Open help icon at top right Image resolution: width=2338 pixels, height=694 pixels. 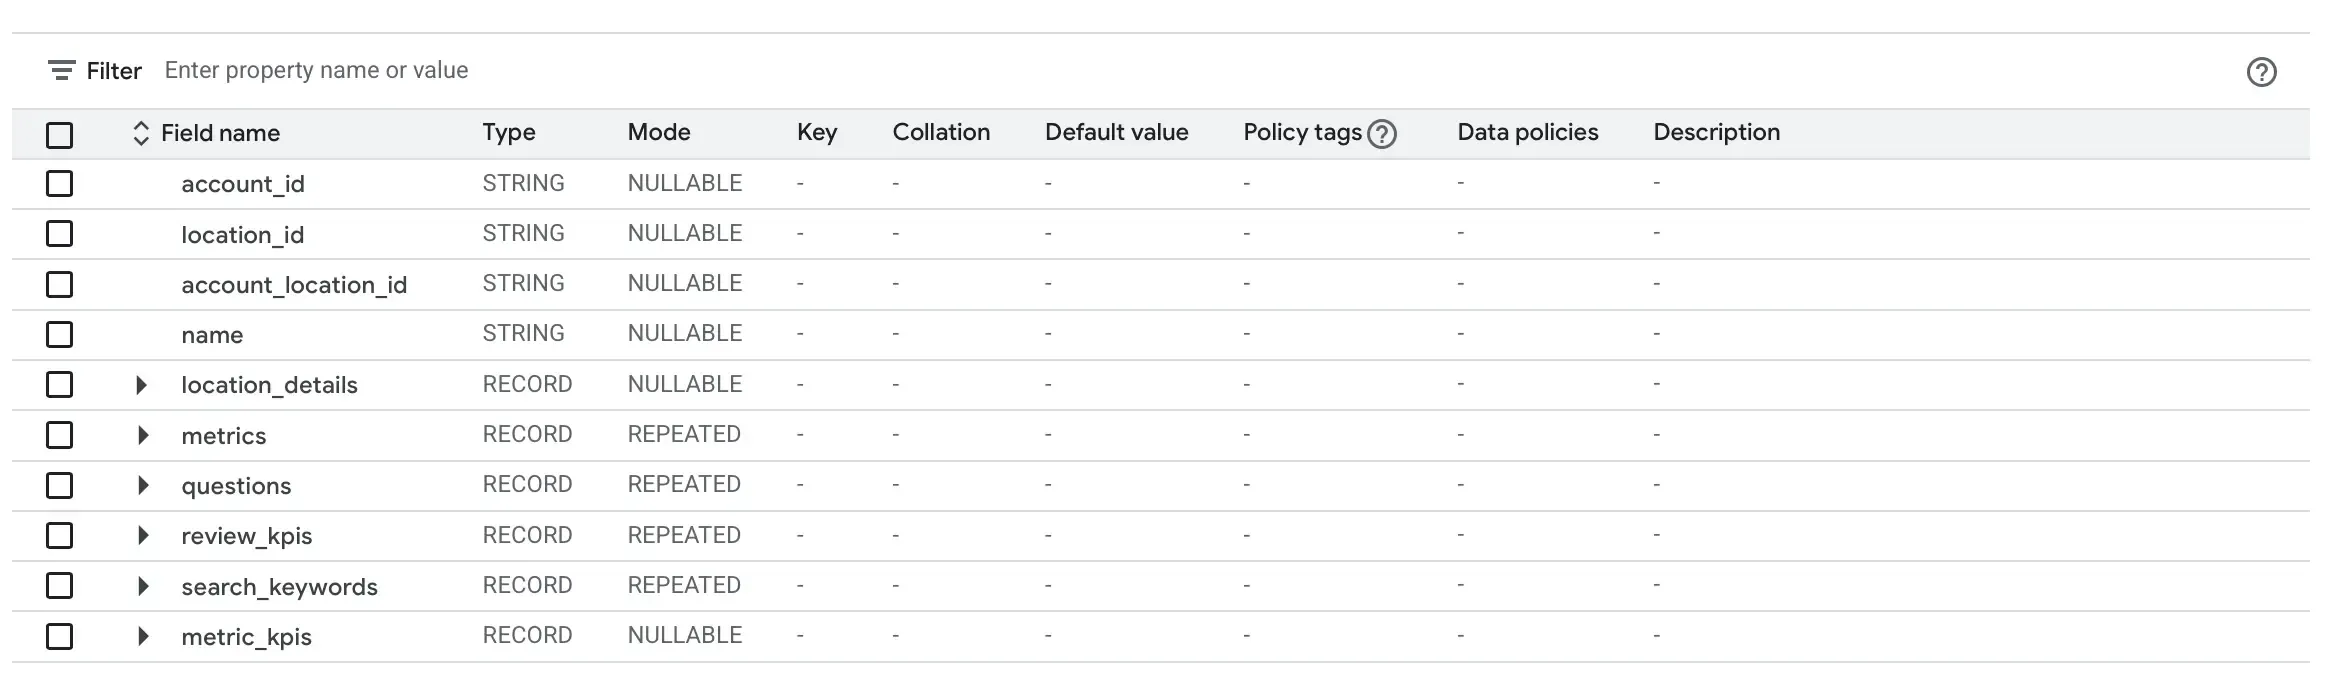click(2261, 72)
